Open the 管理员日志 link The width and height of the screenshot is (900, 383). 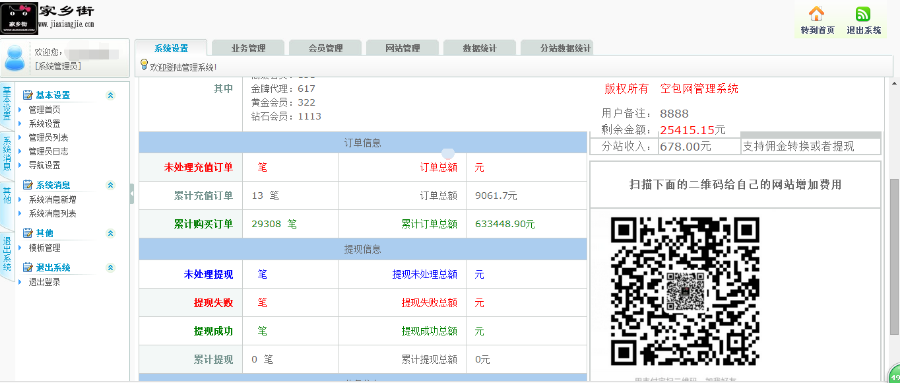pos(48,151)
